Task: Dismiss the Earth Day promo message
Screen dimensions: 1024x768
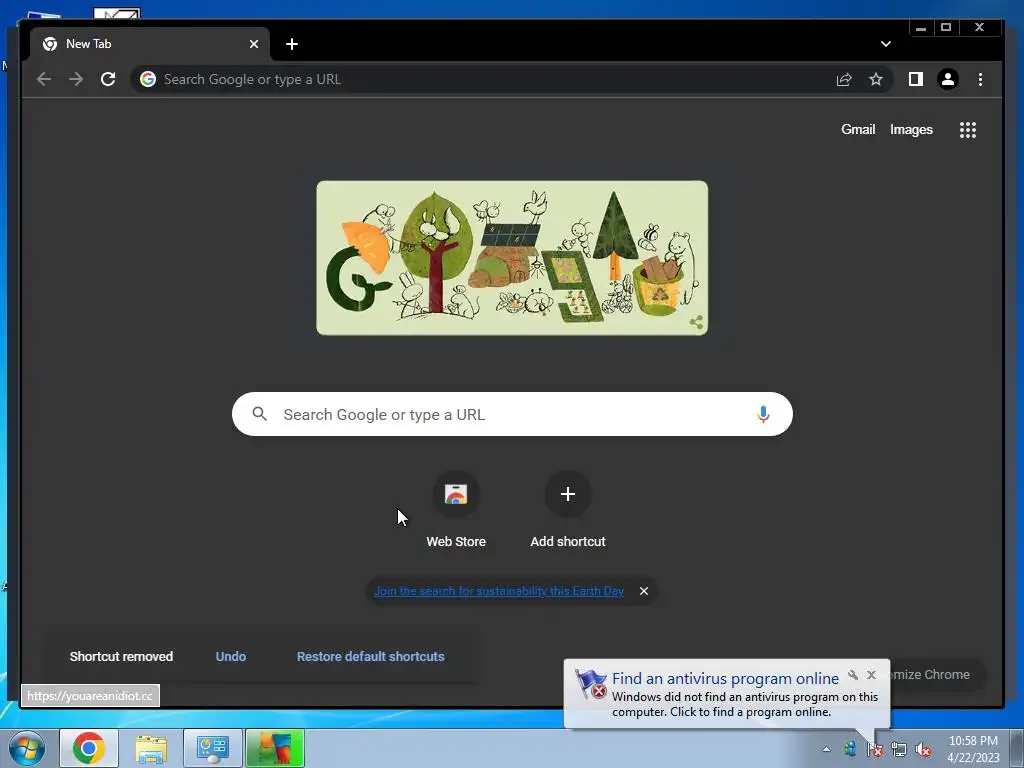Action: pos(644,590)
